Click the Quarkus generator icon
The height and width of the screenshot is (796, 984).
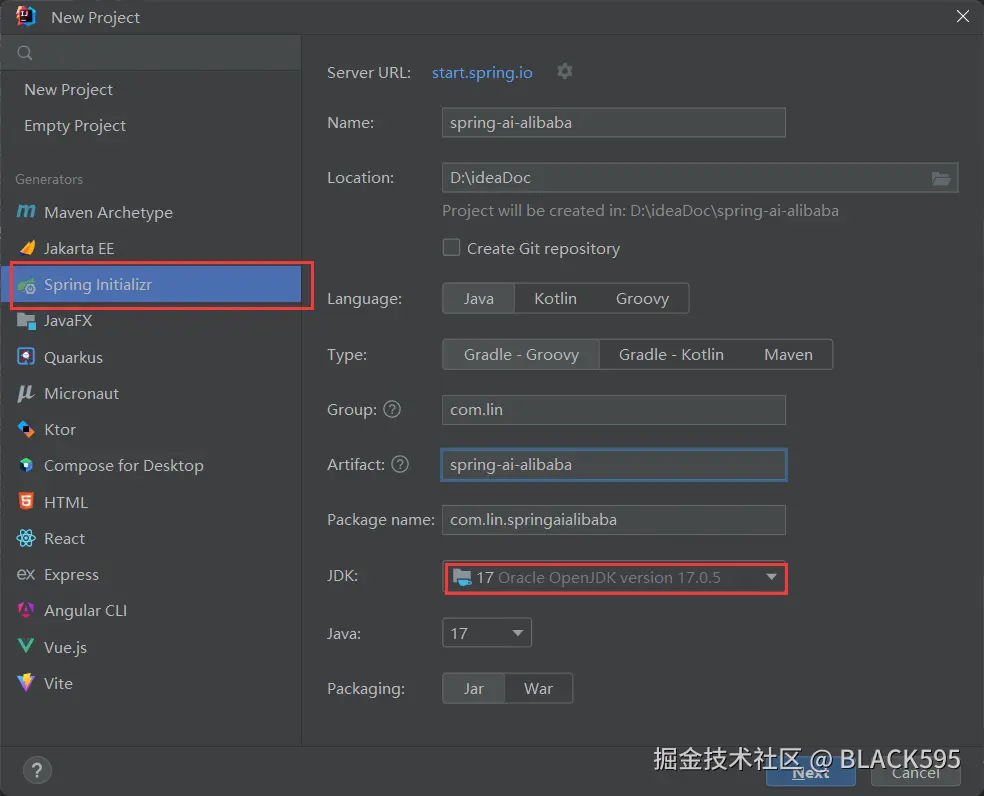tap(26, 357)
